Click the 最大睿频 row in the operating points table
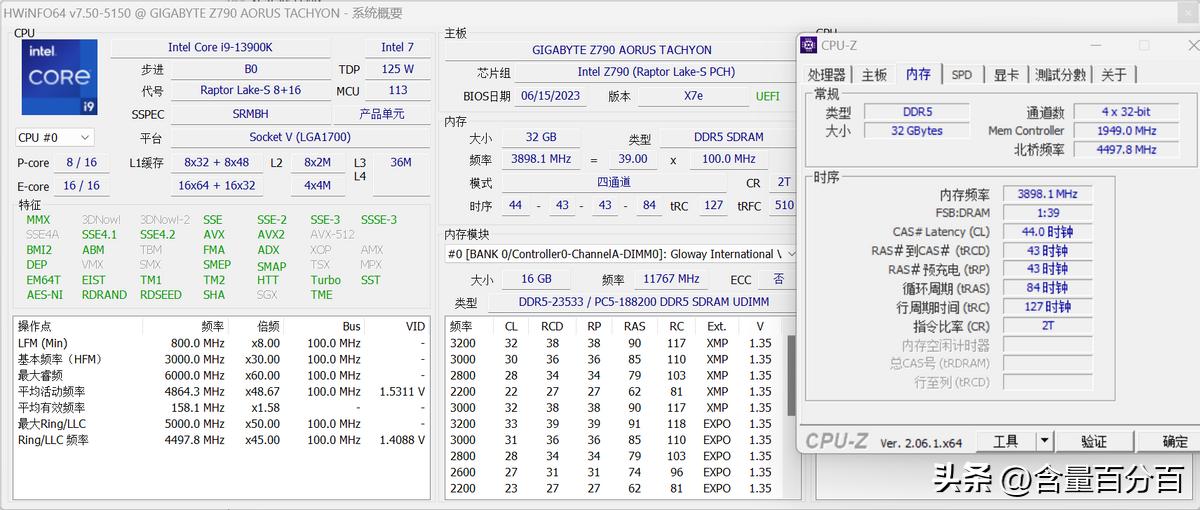The image size is (1200, 510). pos(222,375)
